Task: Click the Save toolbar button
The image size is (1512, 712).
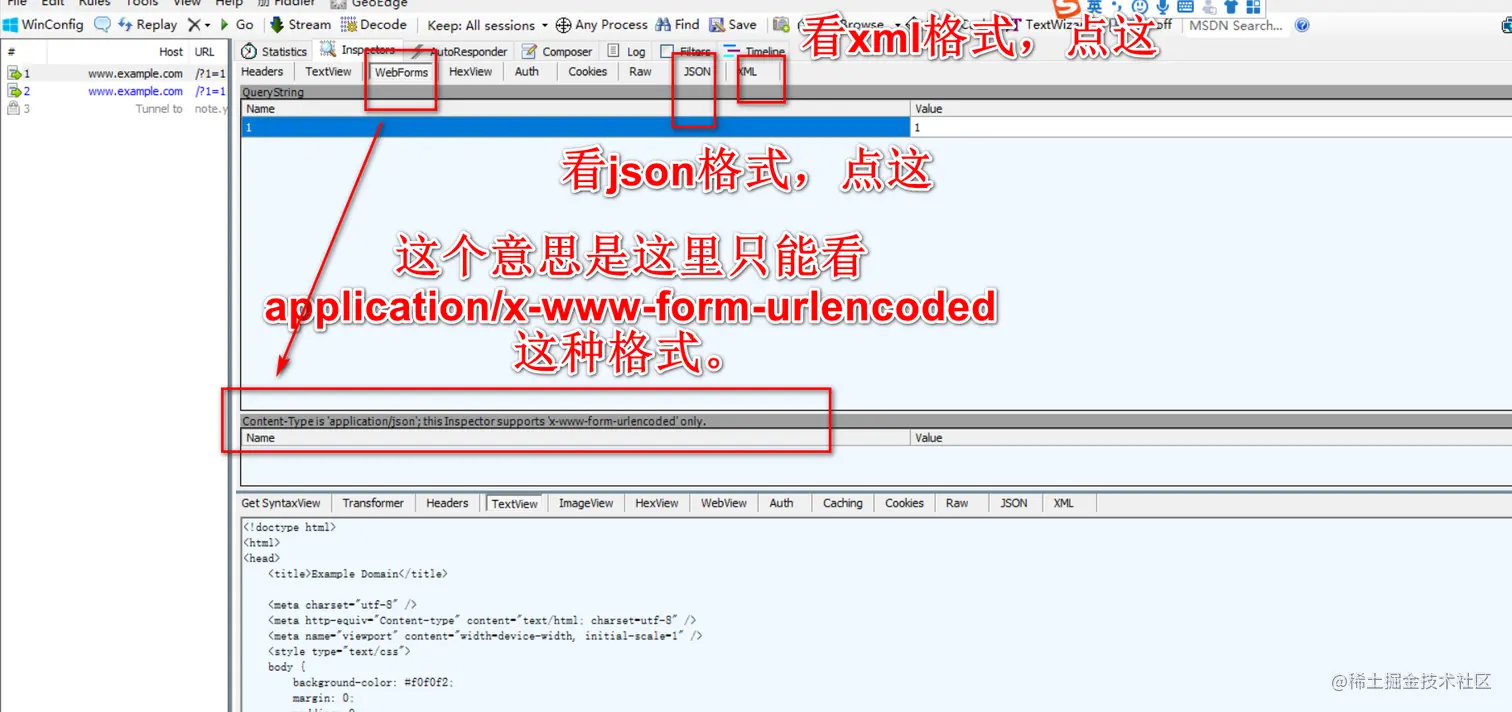Action: point(733,25)
